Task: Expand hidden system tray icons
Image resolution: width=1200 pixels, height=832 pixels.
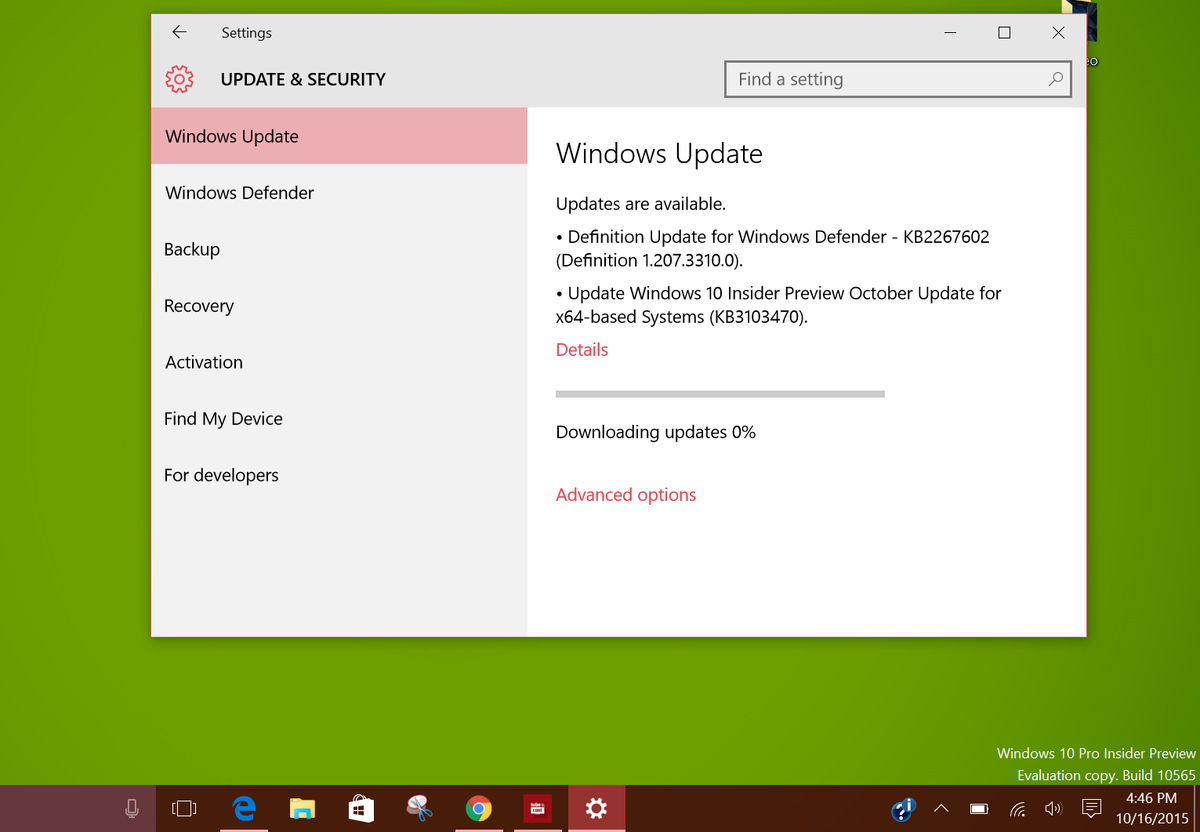Action: point(941,808)
